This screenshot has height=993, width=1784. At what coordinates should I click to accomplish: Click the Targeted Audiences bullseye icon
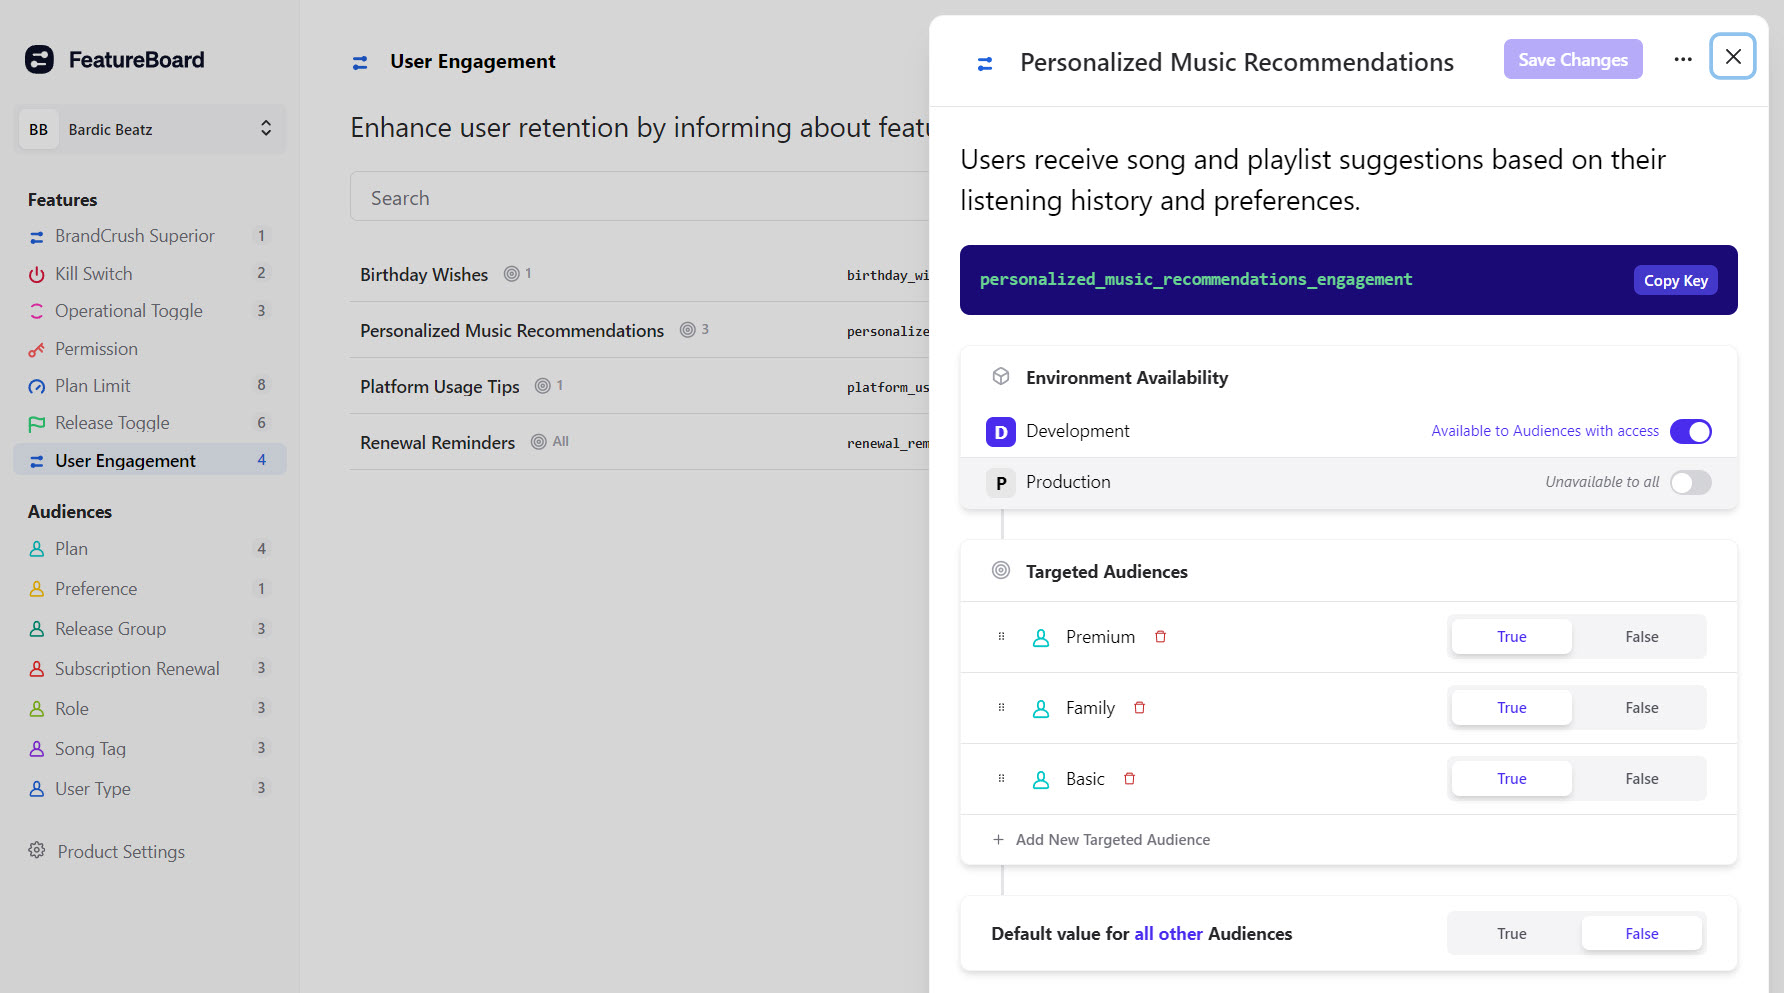coord(1000,570)
